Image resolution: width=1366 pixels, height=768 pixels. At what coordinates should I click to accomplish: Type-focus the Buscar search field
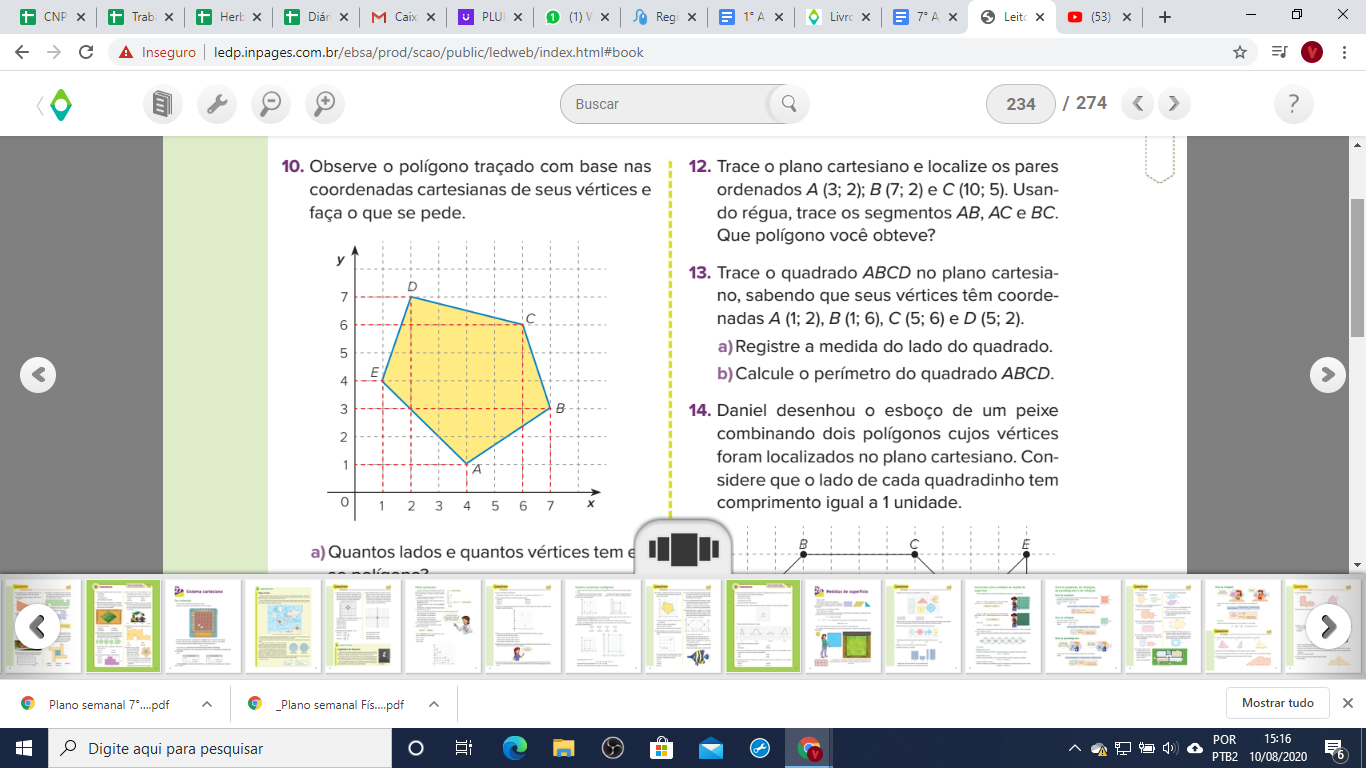point(667,104)
